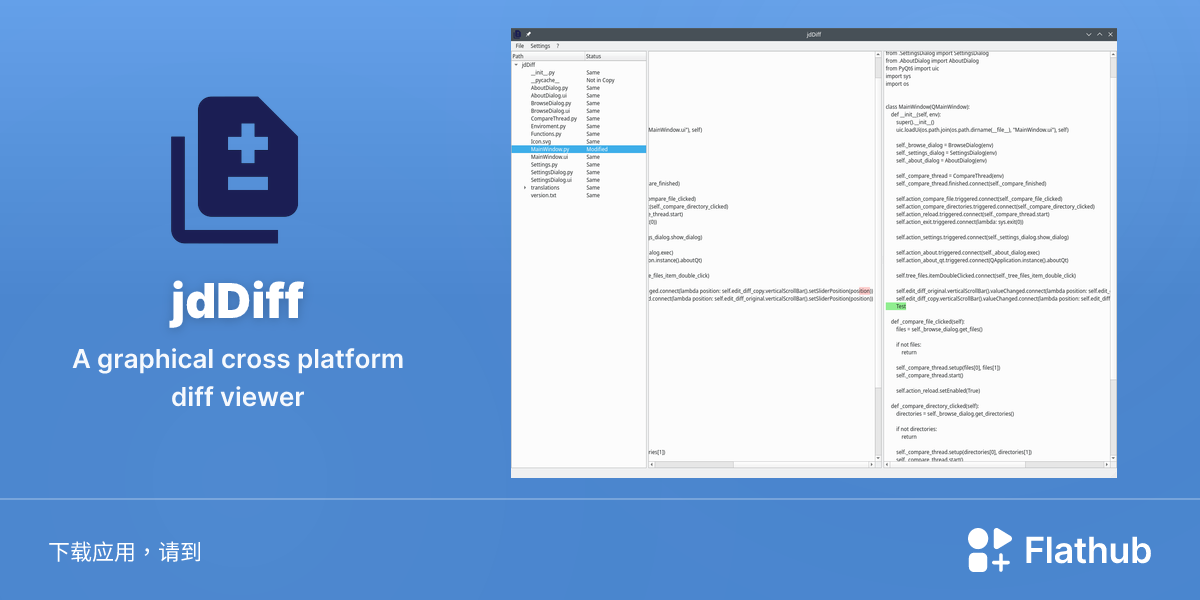Open the Settings menu

tap(540, 46)
